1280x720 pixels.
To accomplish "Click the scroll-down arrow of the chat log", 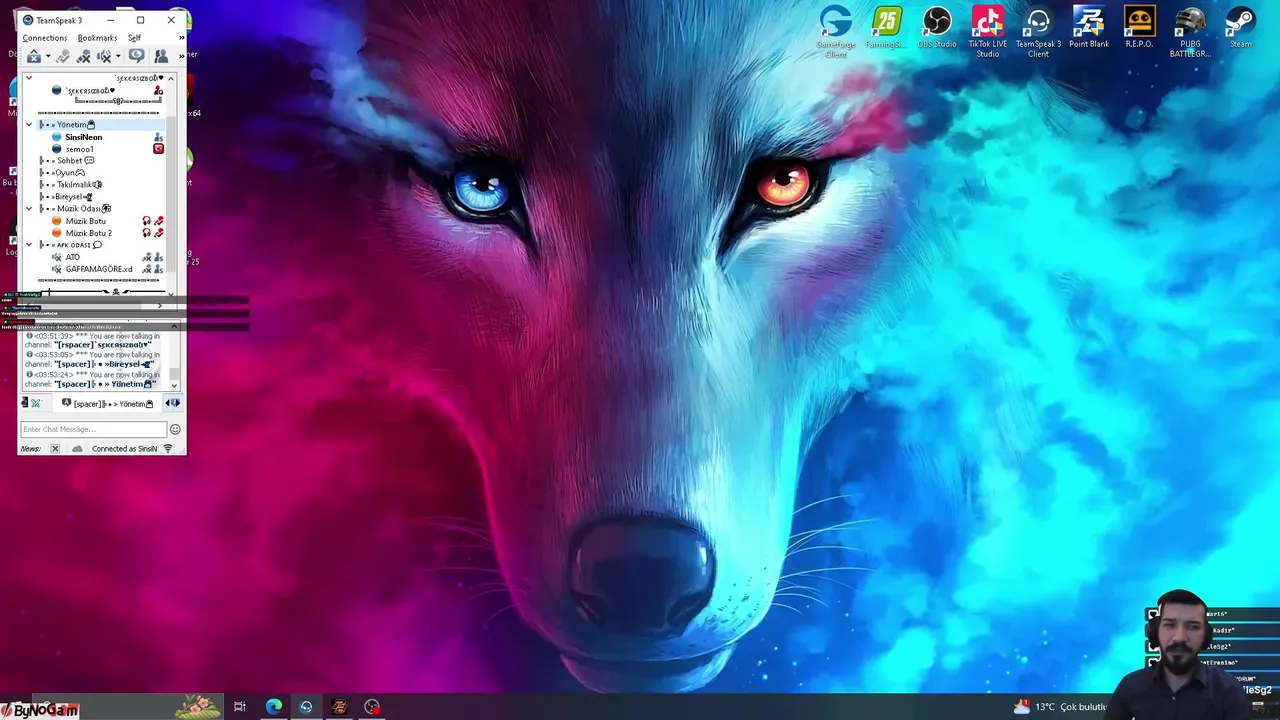I will pyautogui.click(x=174, y=385).
